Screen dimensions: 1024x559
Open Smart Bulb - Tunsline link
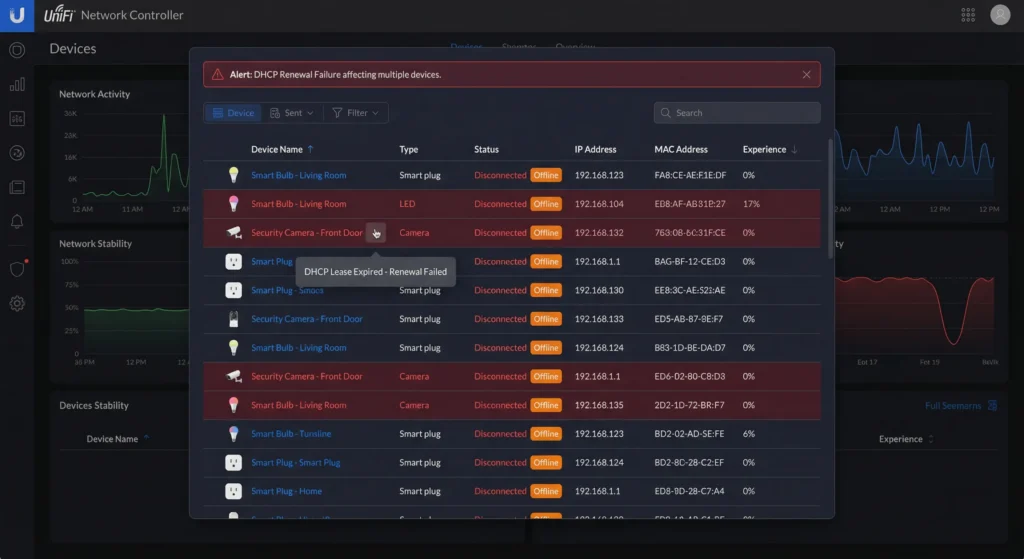[x=291, y=434]
